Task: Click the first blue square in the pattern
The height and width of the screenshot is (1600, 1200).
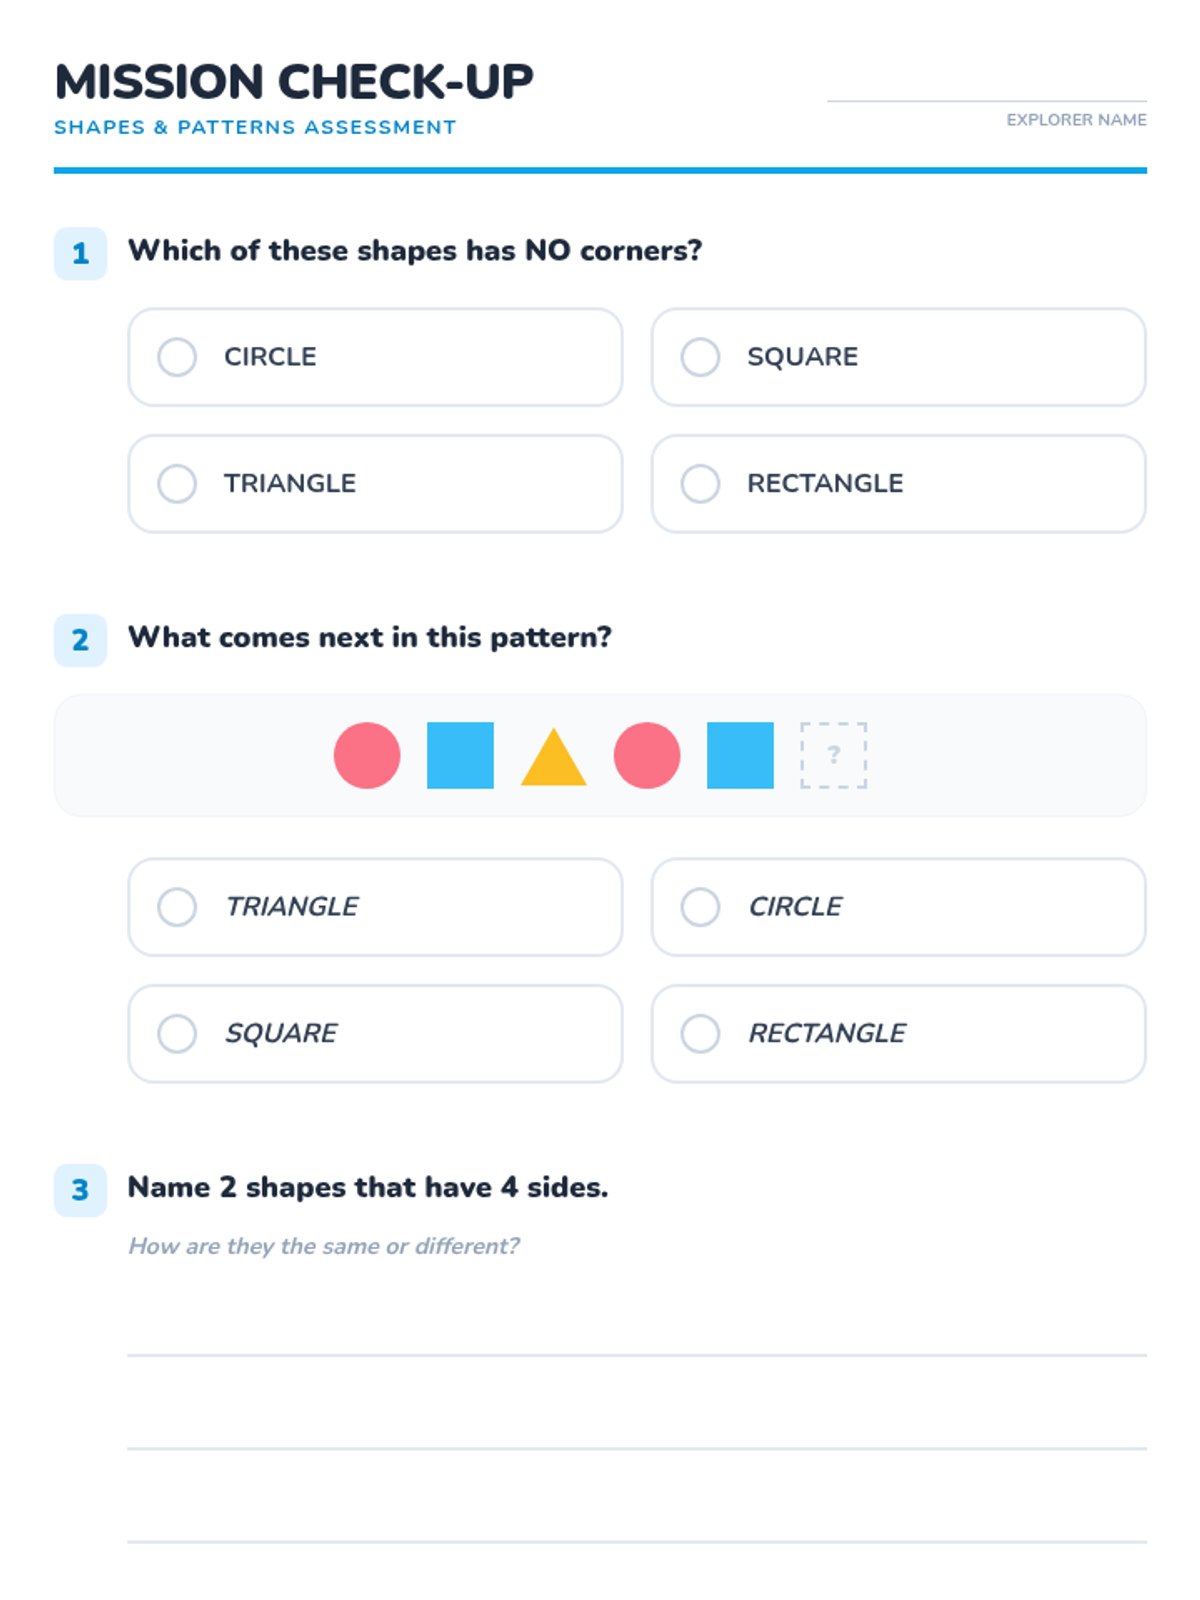Action: click(460, 756)
